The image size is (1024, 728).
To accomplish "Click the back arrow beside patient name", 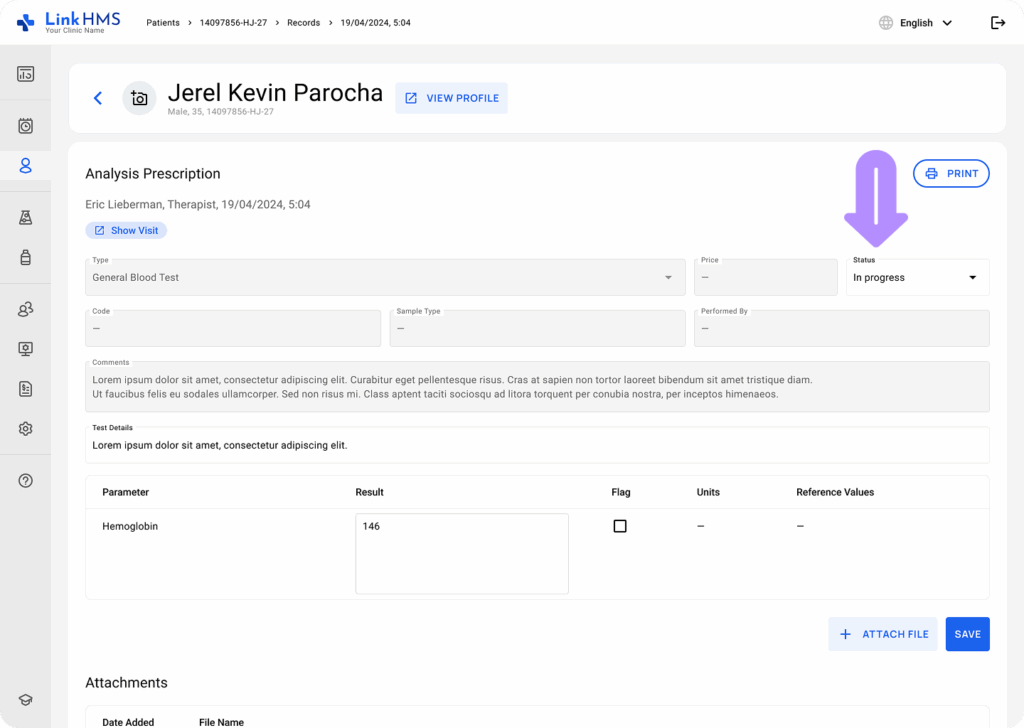I will tap(98, 98).
